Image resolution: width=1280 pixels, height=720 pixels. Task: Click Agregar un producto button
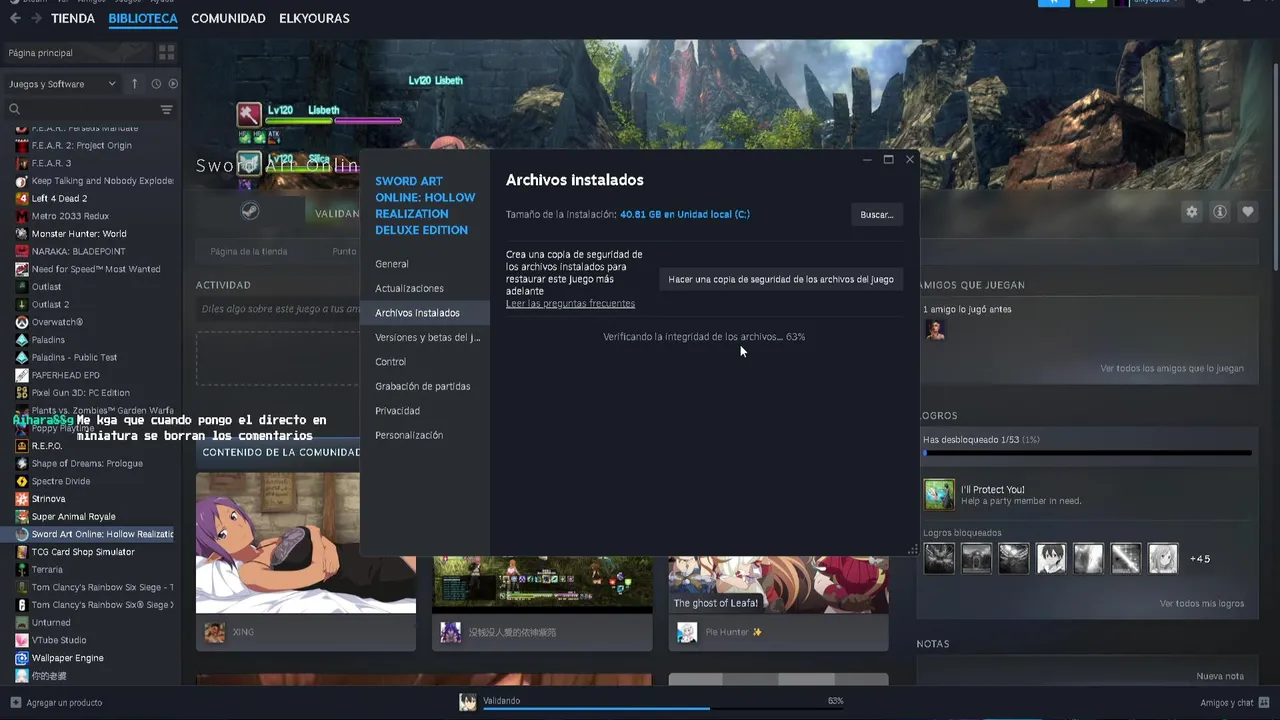click(56, 702)
